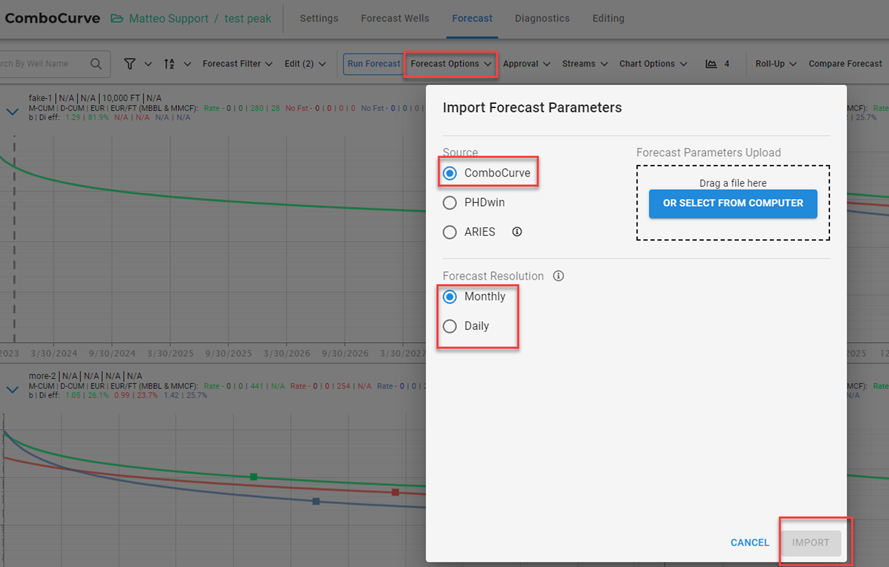
Task: Click the Import button
Action: pos(810,543)
